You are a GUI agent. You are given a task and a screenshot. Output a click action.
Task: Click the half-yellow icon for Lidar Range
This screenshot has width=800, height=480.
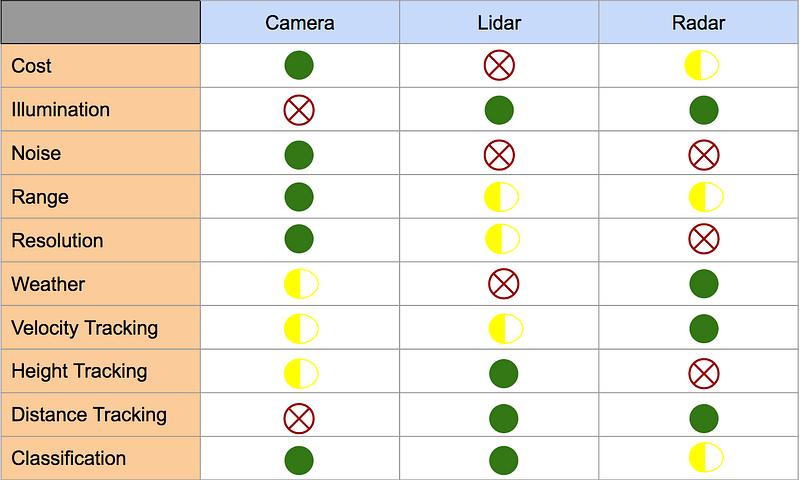tap(502, 197)
